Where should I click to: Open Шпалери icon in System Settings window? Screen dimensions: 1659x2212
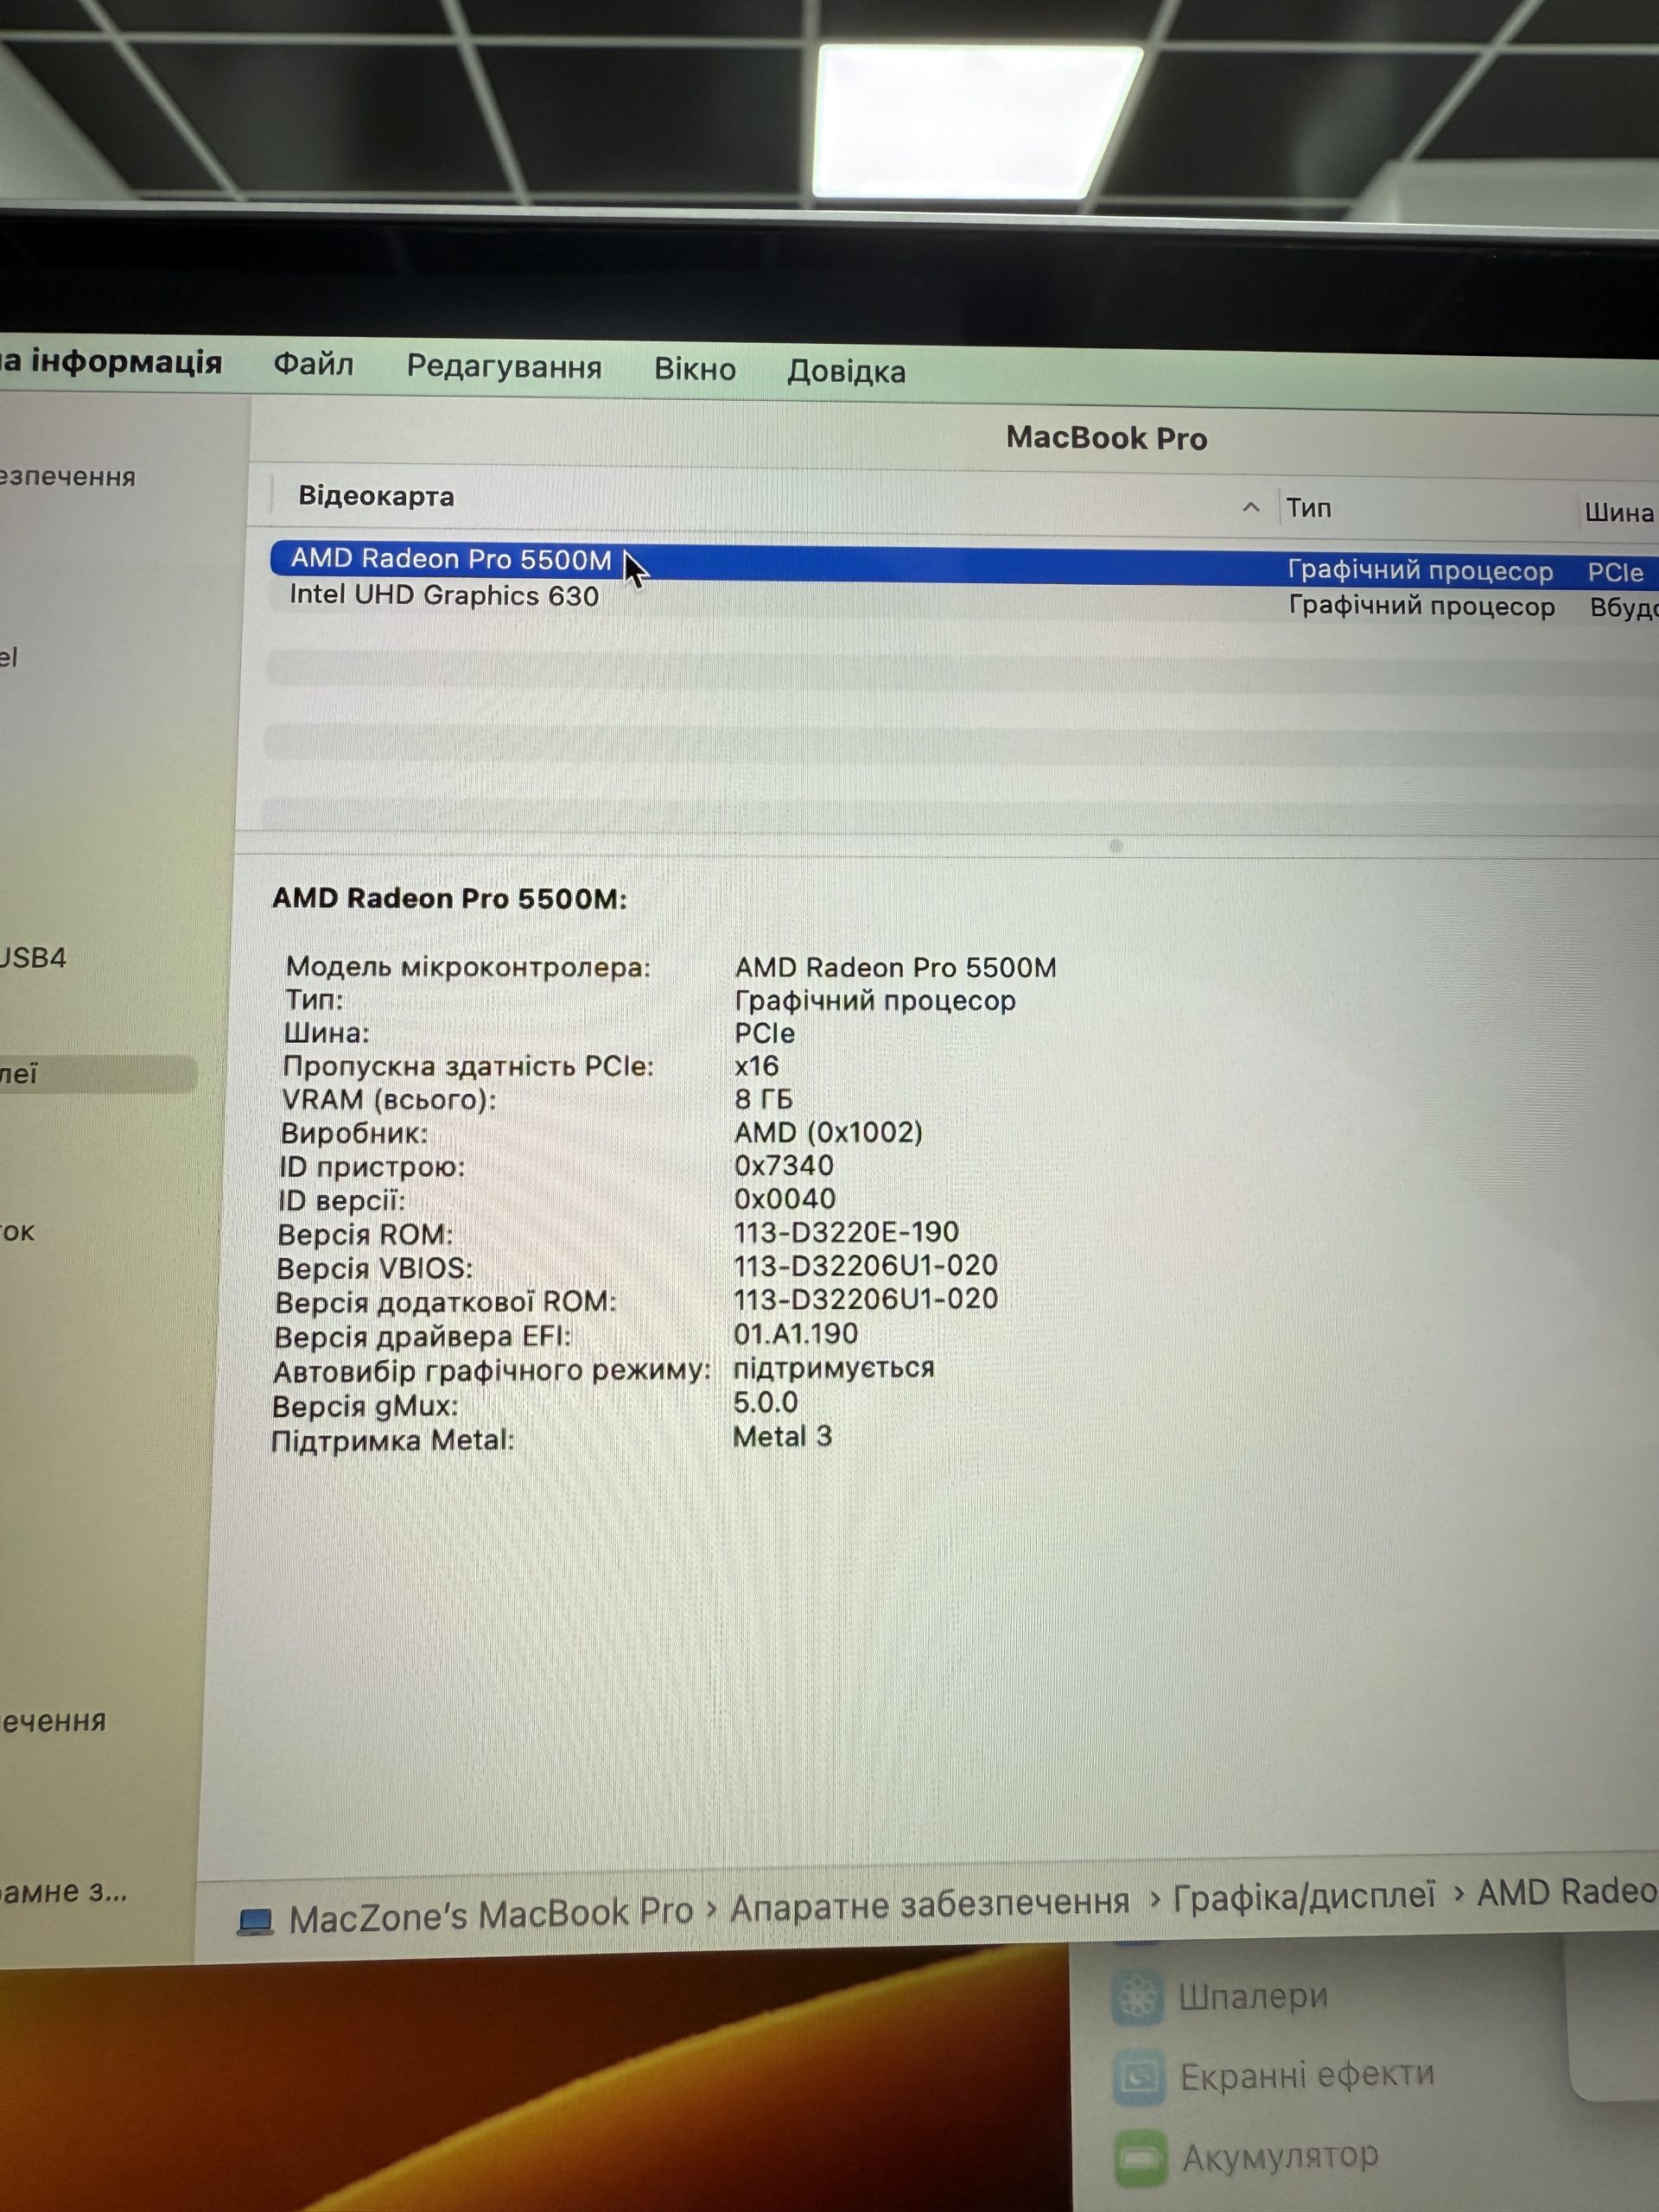click(1137, 1997)
